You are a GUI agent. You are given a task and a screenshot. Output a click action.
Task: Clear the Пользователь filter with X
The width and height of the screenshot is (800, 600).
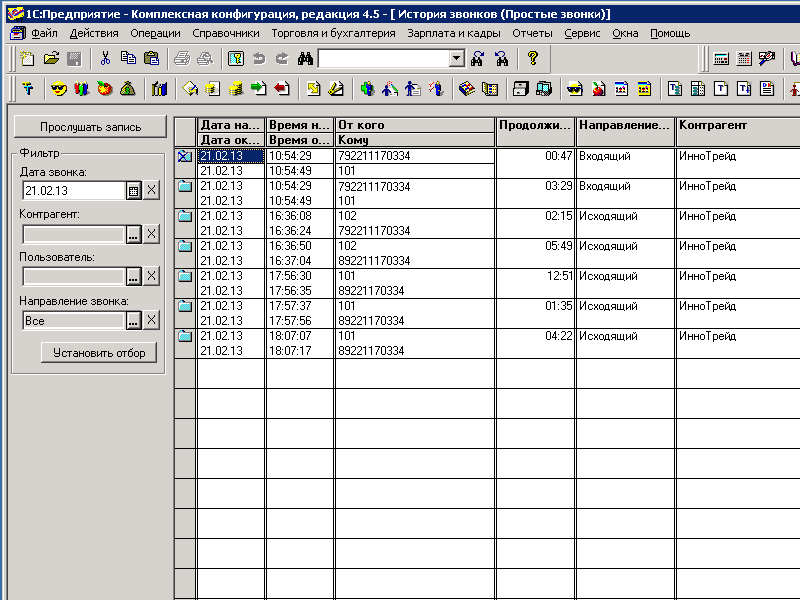152,277
